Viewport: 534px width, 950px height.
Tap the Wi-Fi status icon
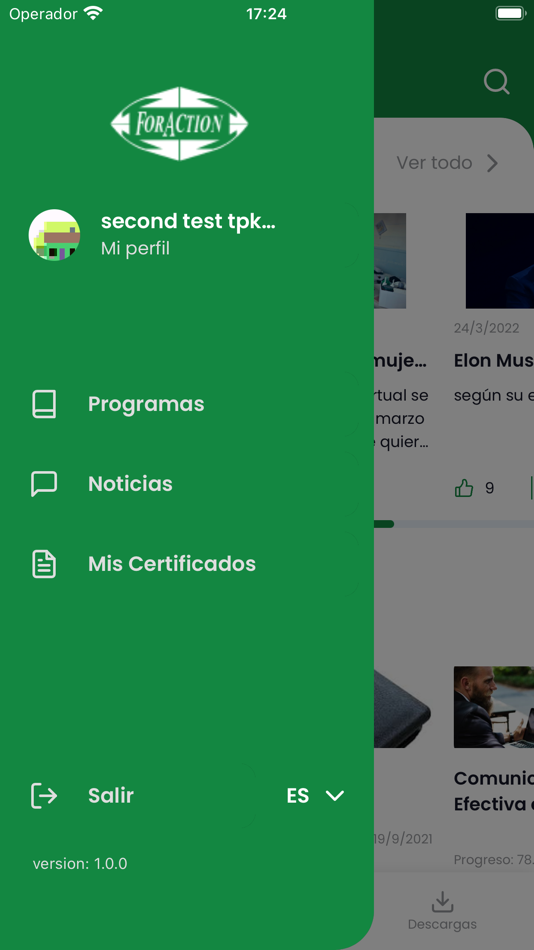pyautogui.click(x=93, y=13)
